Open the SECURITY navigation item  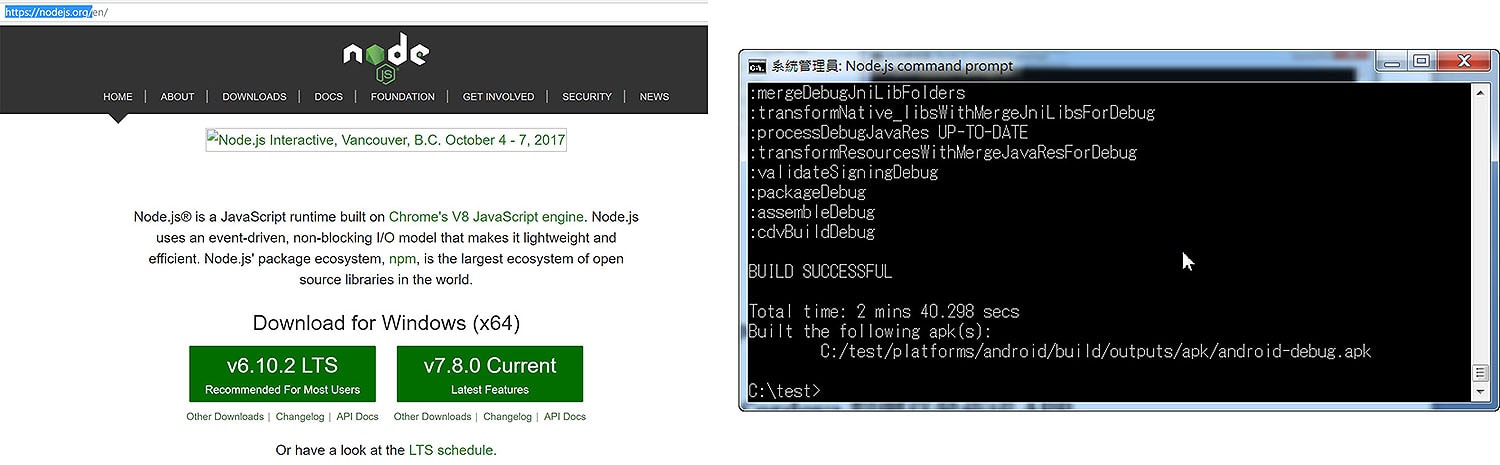tap(586, 97)
